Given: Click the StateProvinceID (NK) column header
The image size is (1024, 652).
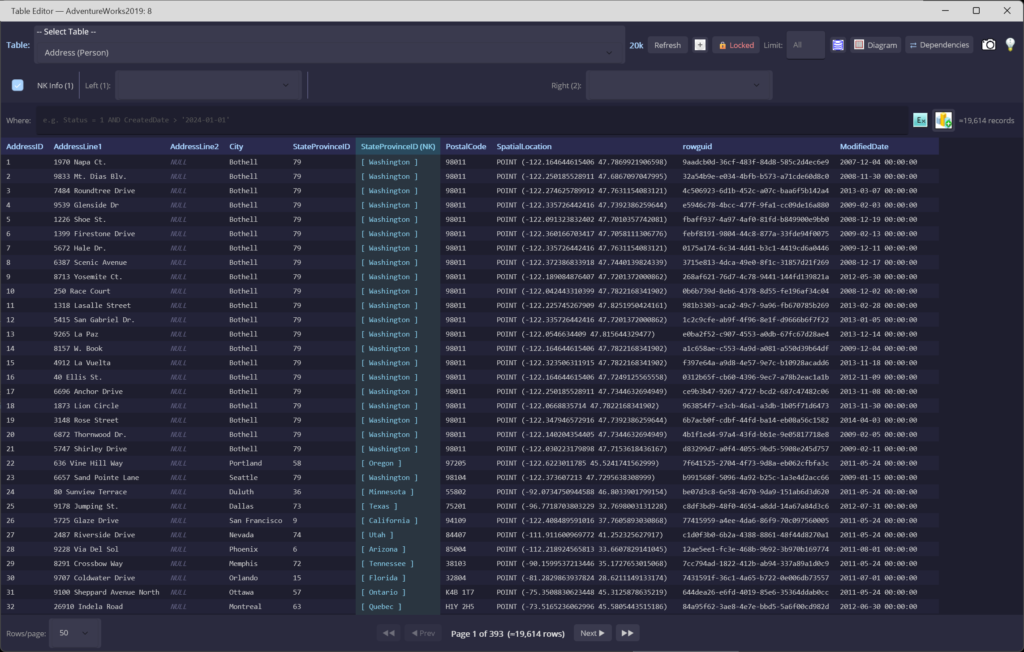Looking at the screenshot, I should 398,146.
